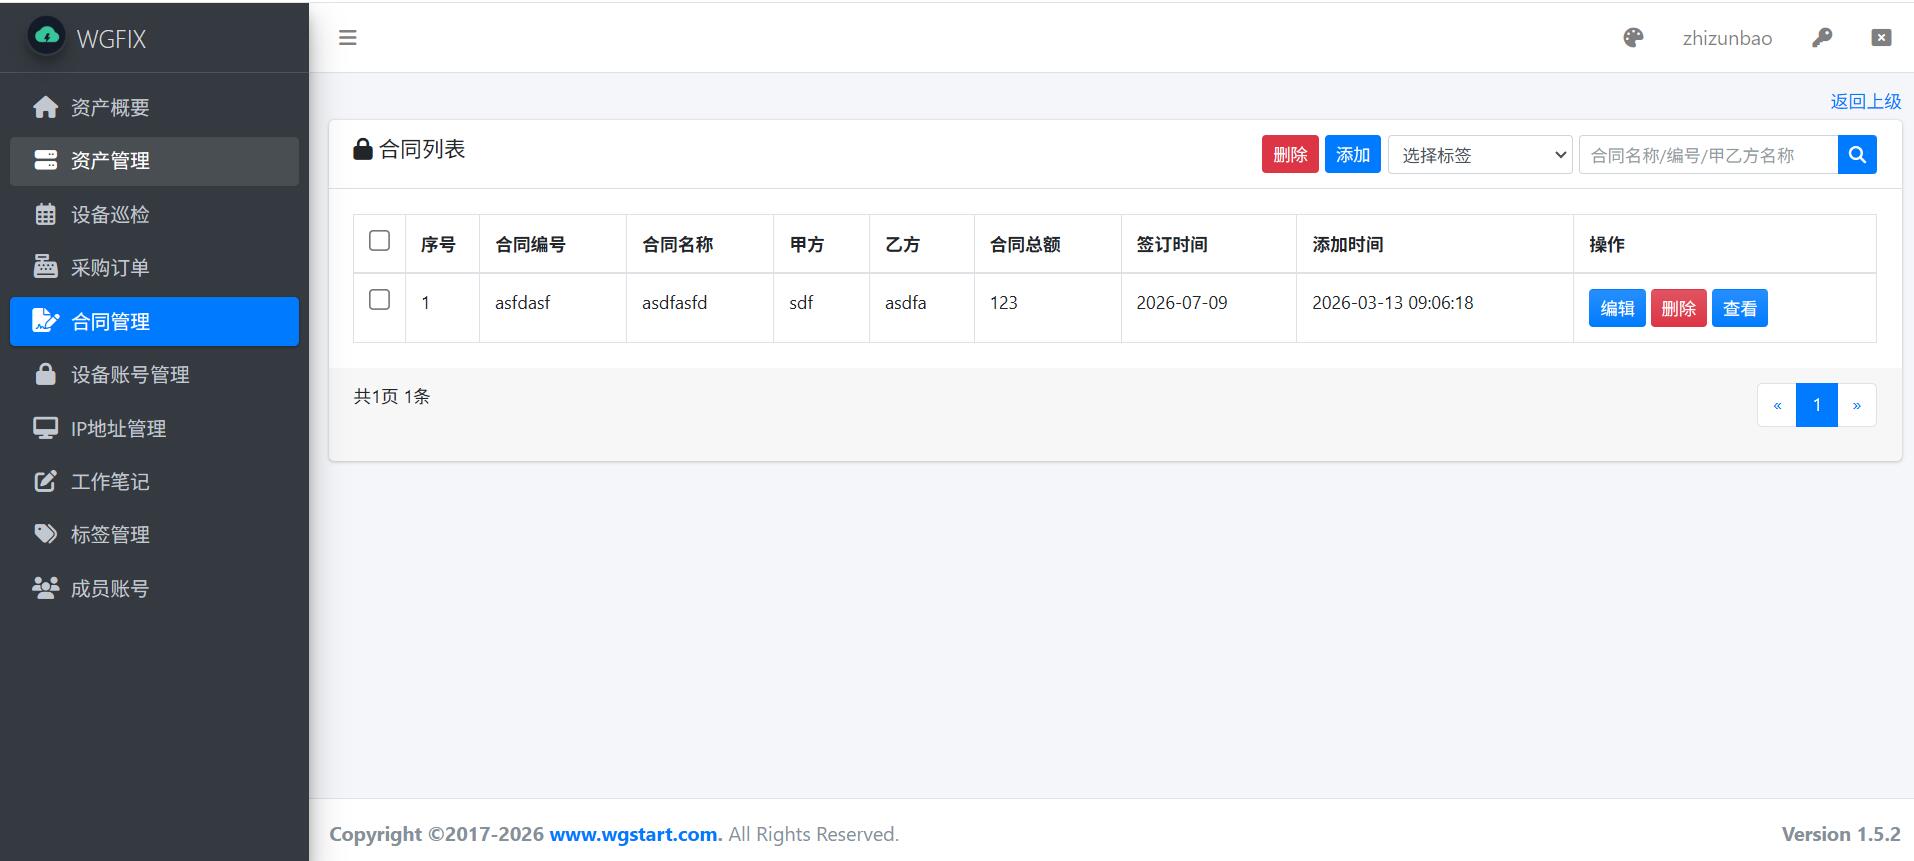The image size is (1914, 861).
Task: Click the calendar icon beside 设备巡检
Action: [45, 214]
